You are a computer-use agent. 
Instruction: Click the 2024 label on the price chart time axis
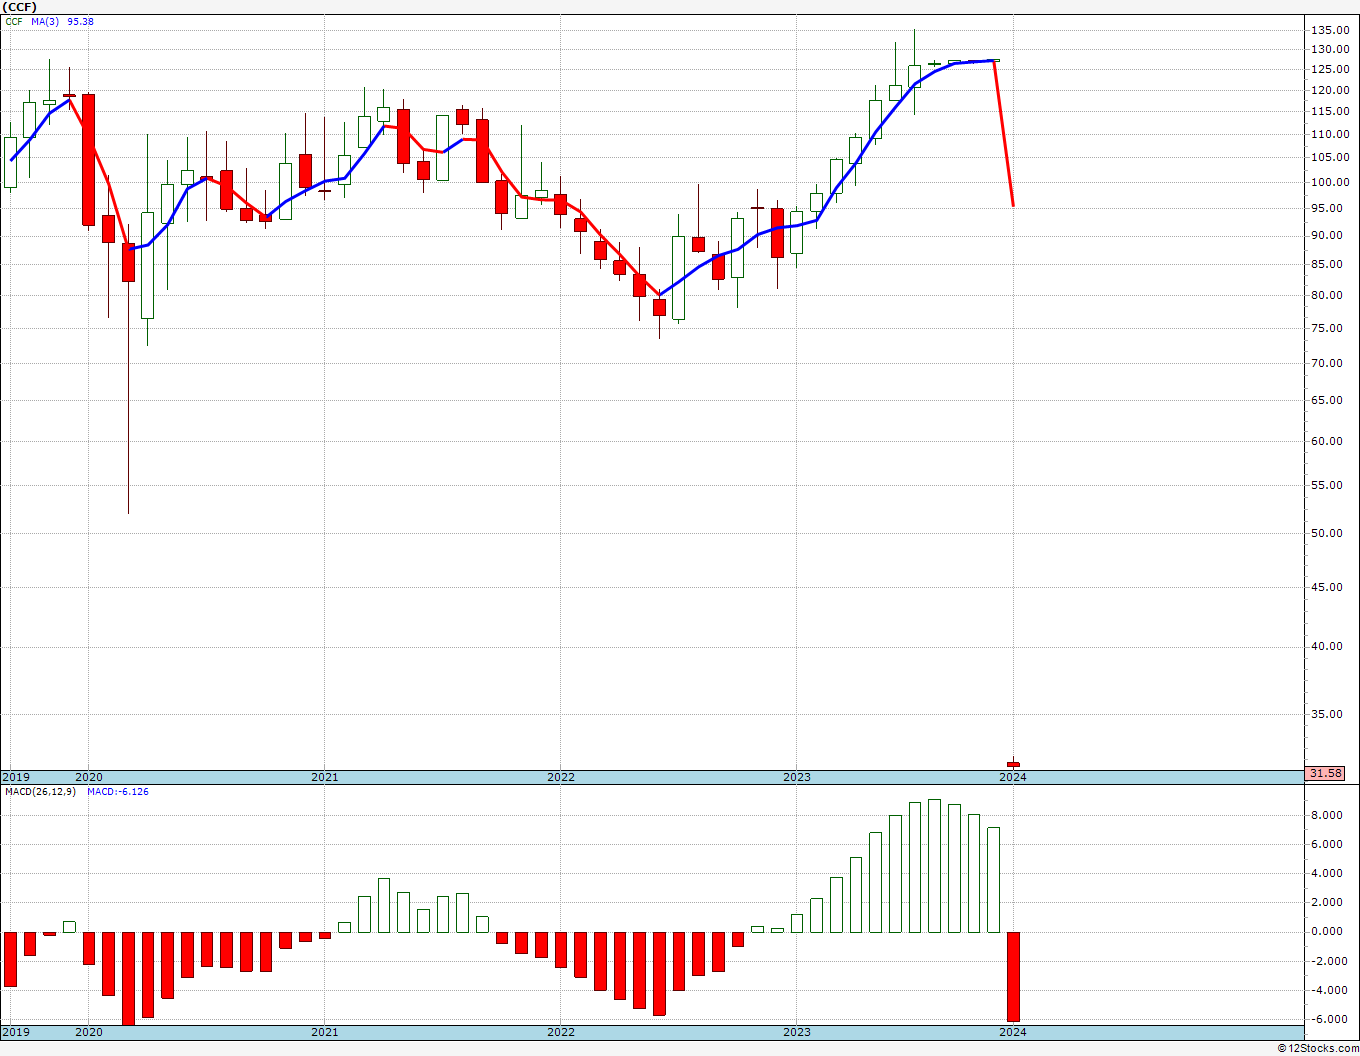[x=1013, y=777]
